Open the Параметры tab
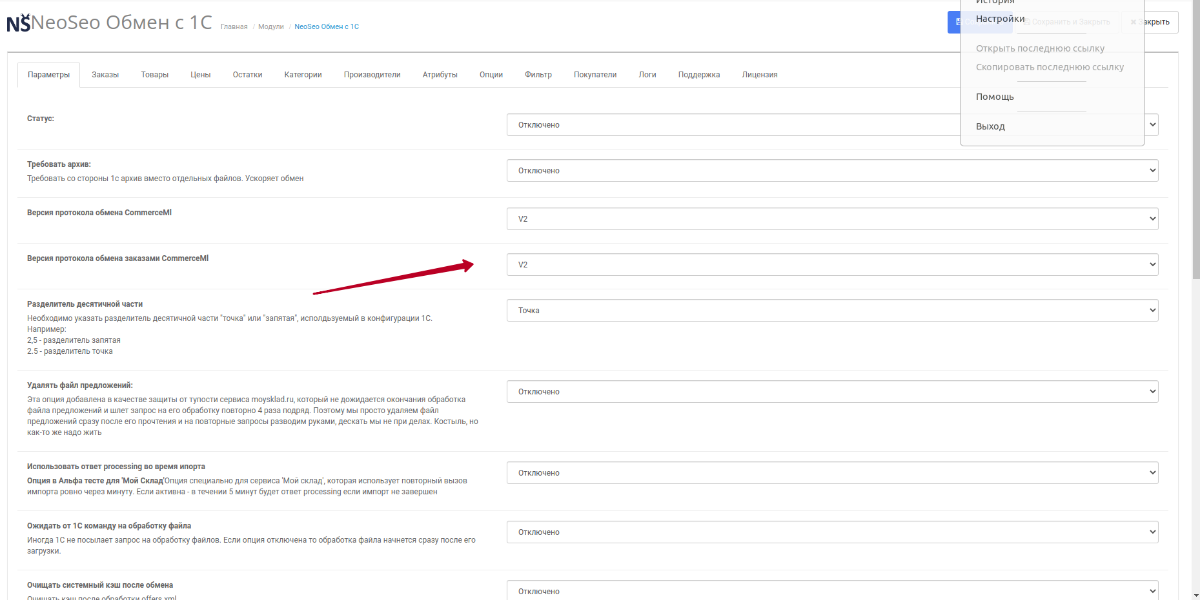 [49, 75]
